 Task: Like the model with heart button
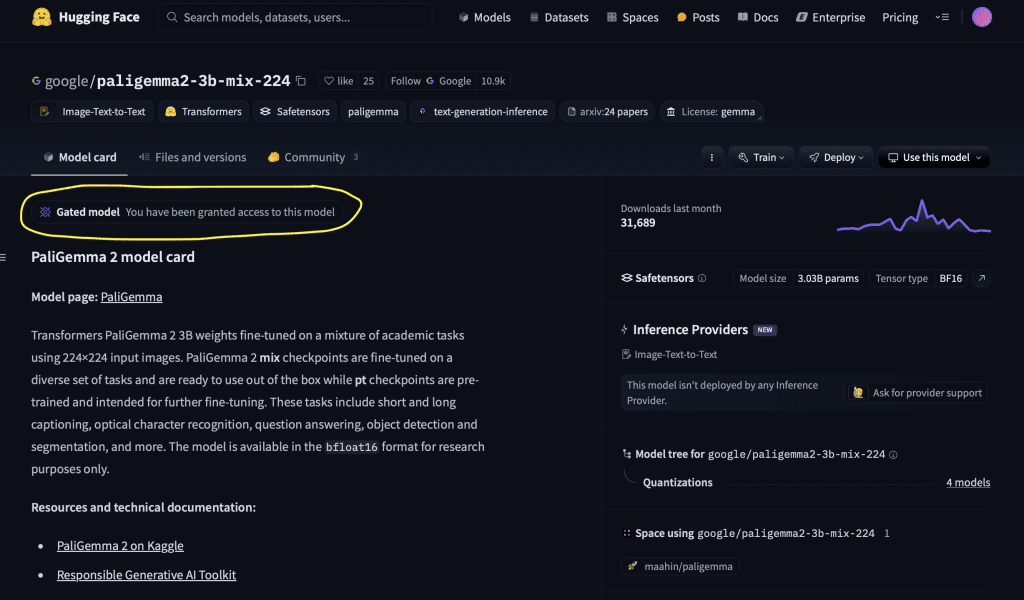pyautogui.click(x=338, y=81)
